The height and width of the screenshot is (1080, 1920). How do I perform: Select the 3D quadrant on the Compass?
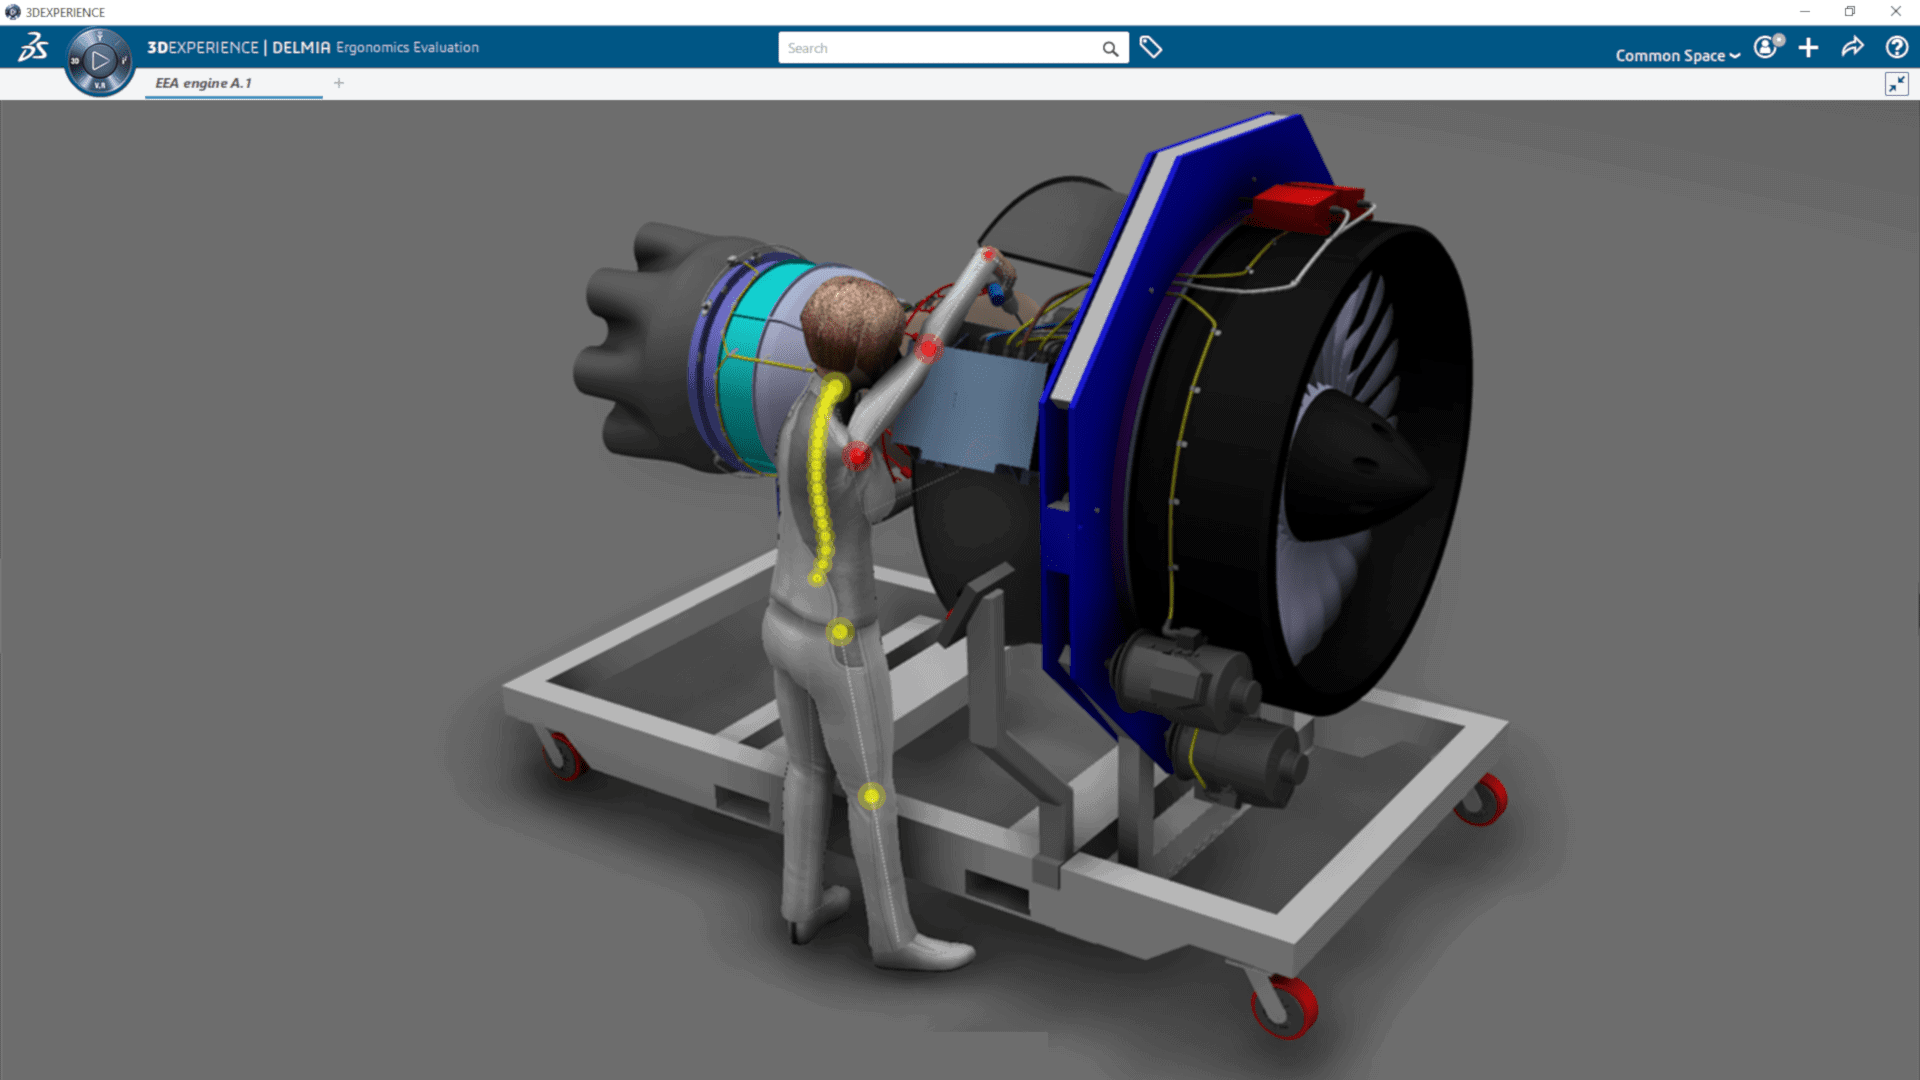pyautogui.click(x=75, y=61)
